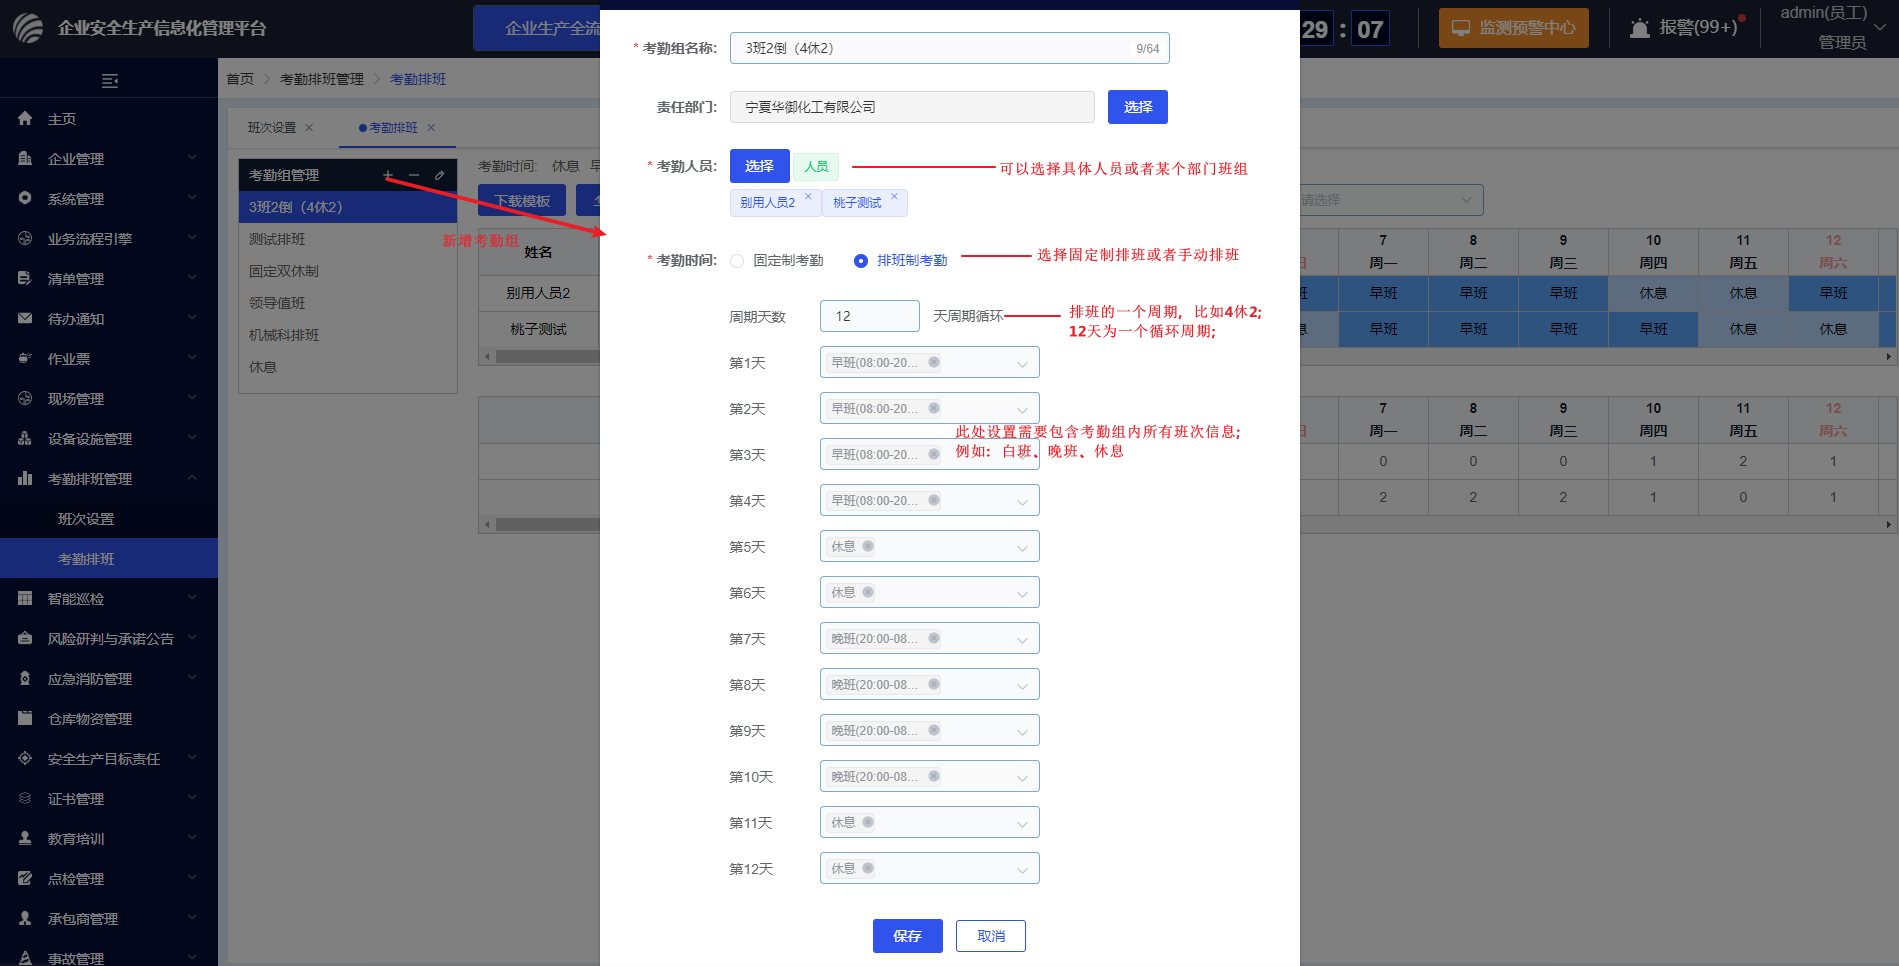Screen dimensions: 1899x966
Task: Click the 设备设施管理 sidebar icon
Action: 25,438
